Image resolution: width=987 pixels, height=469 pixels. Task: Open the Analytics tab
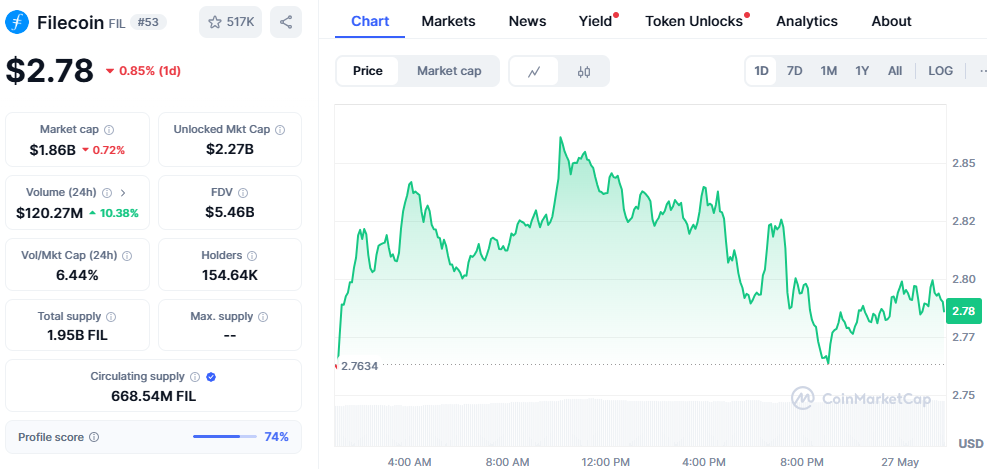[x=807, y=21]
